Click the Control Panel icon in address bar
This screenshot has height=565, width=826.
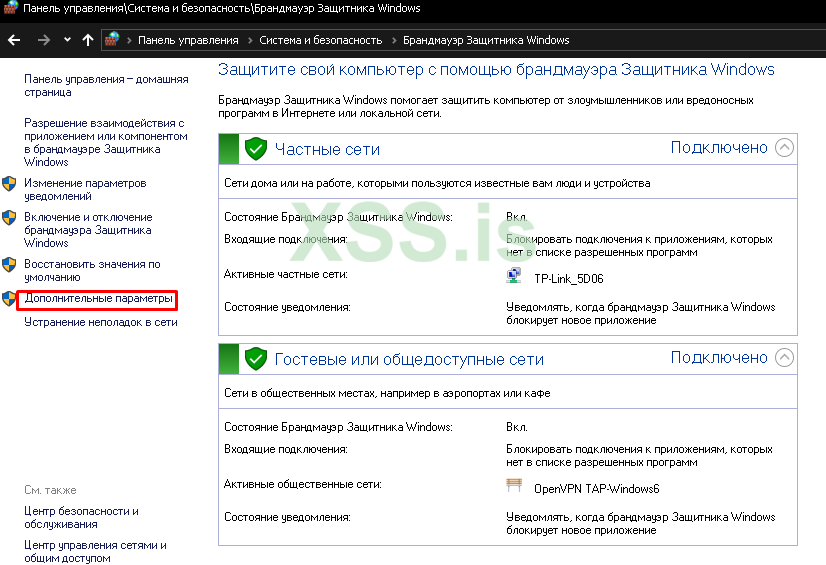(114, 40)
